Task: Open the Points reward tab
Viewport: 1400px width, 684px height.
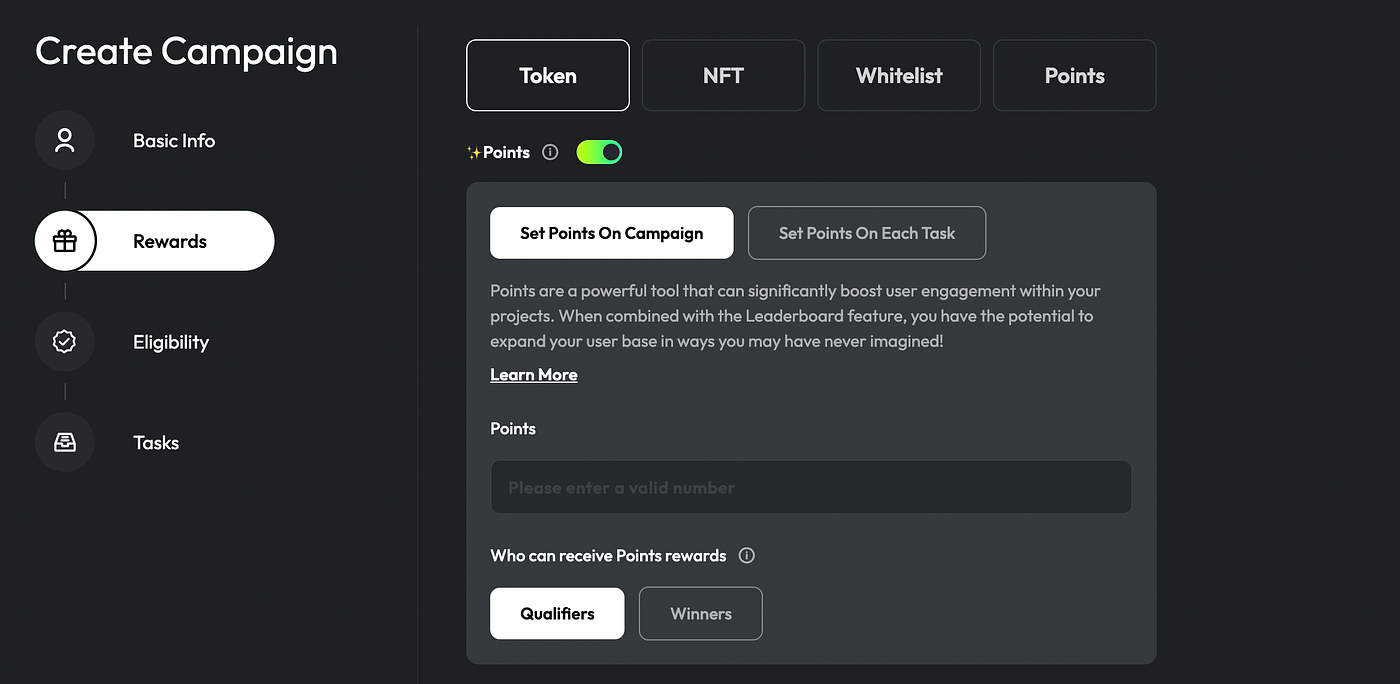Action: pos(1074,75)
